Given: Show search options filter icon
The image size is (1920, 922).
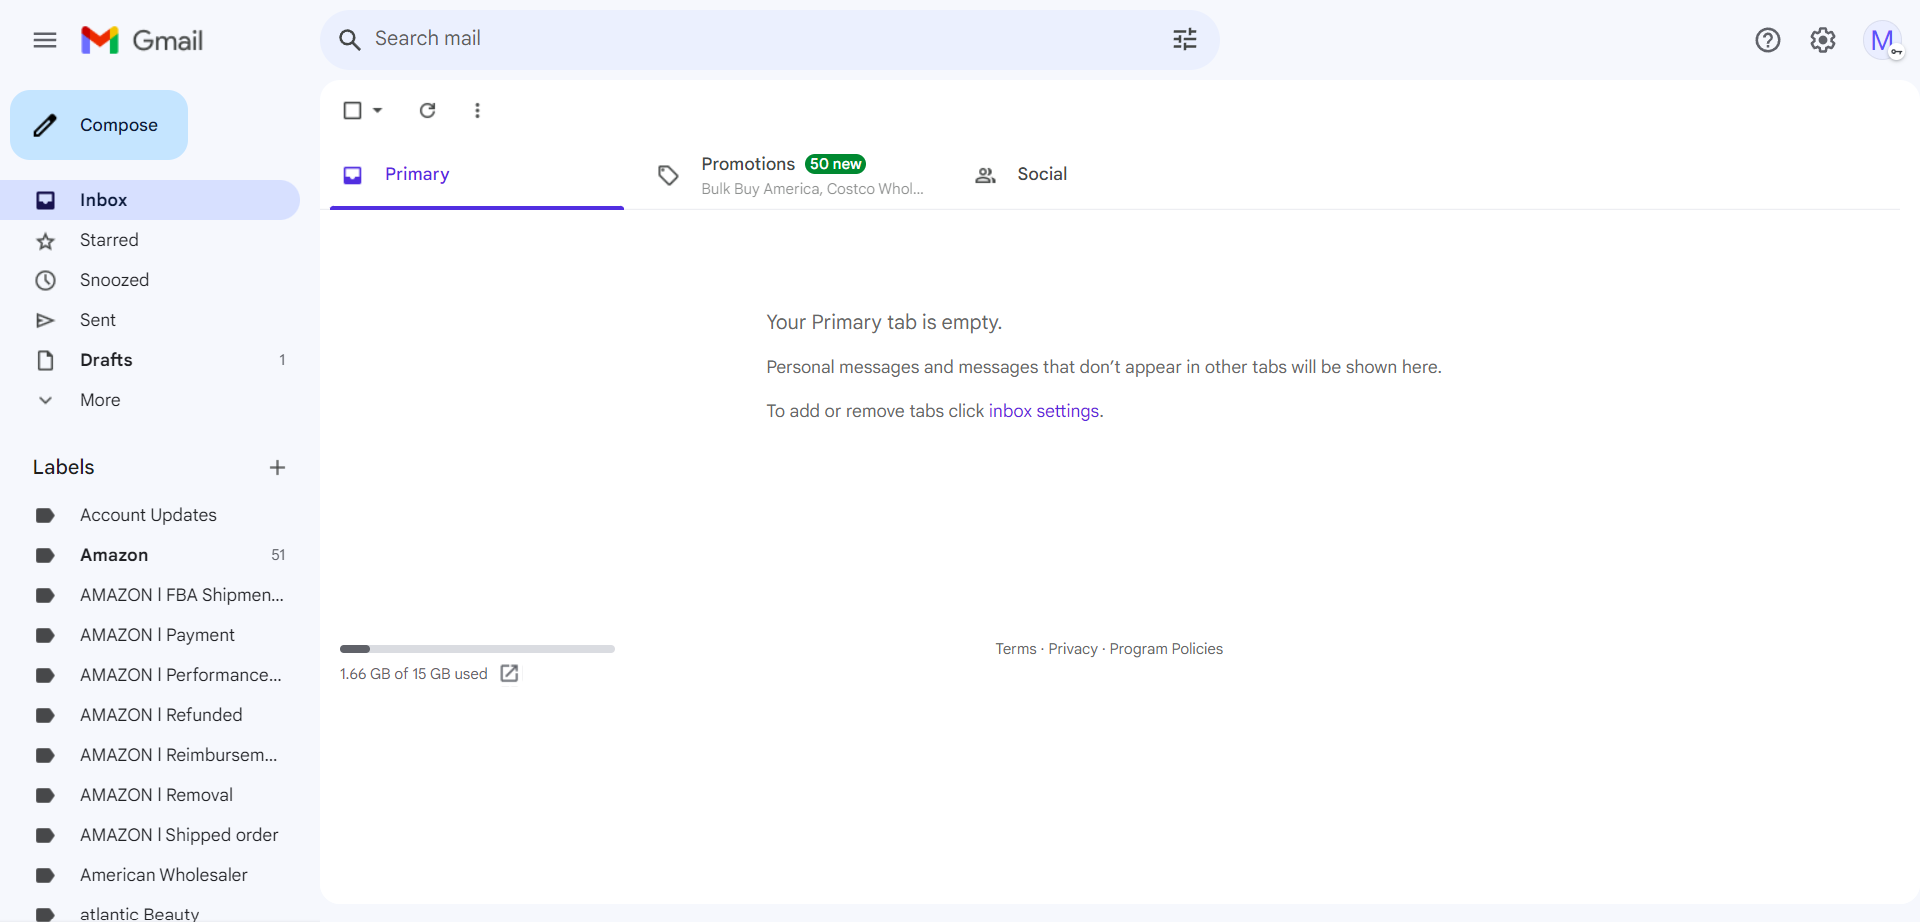Looking at the screenshot, I should [x=1185, y=39].
